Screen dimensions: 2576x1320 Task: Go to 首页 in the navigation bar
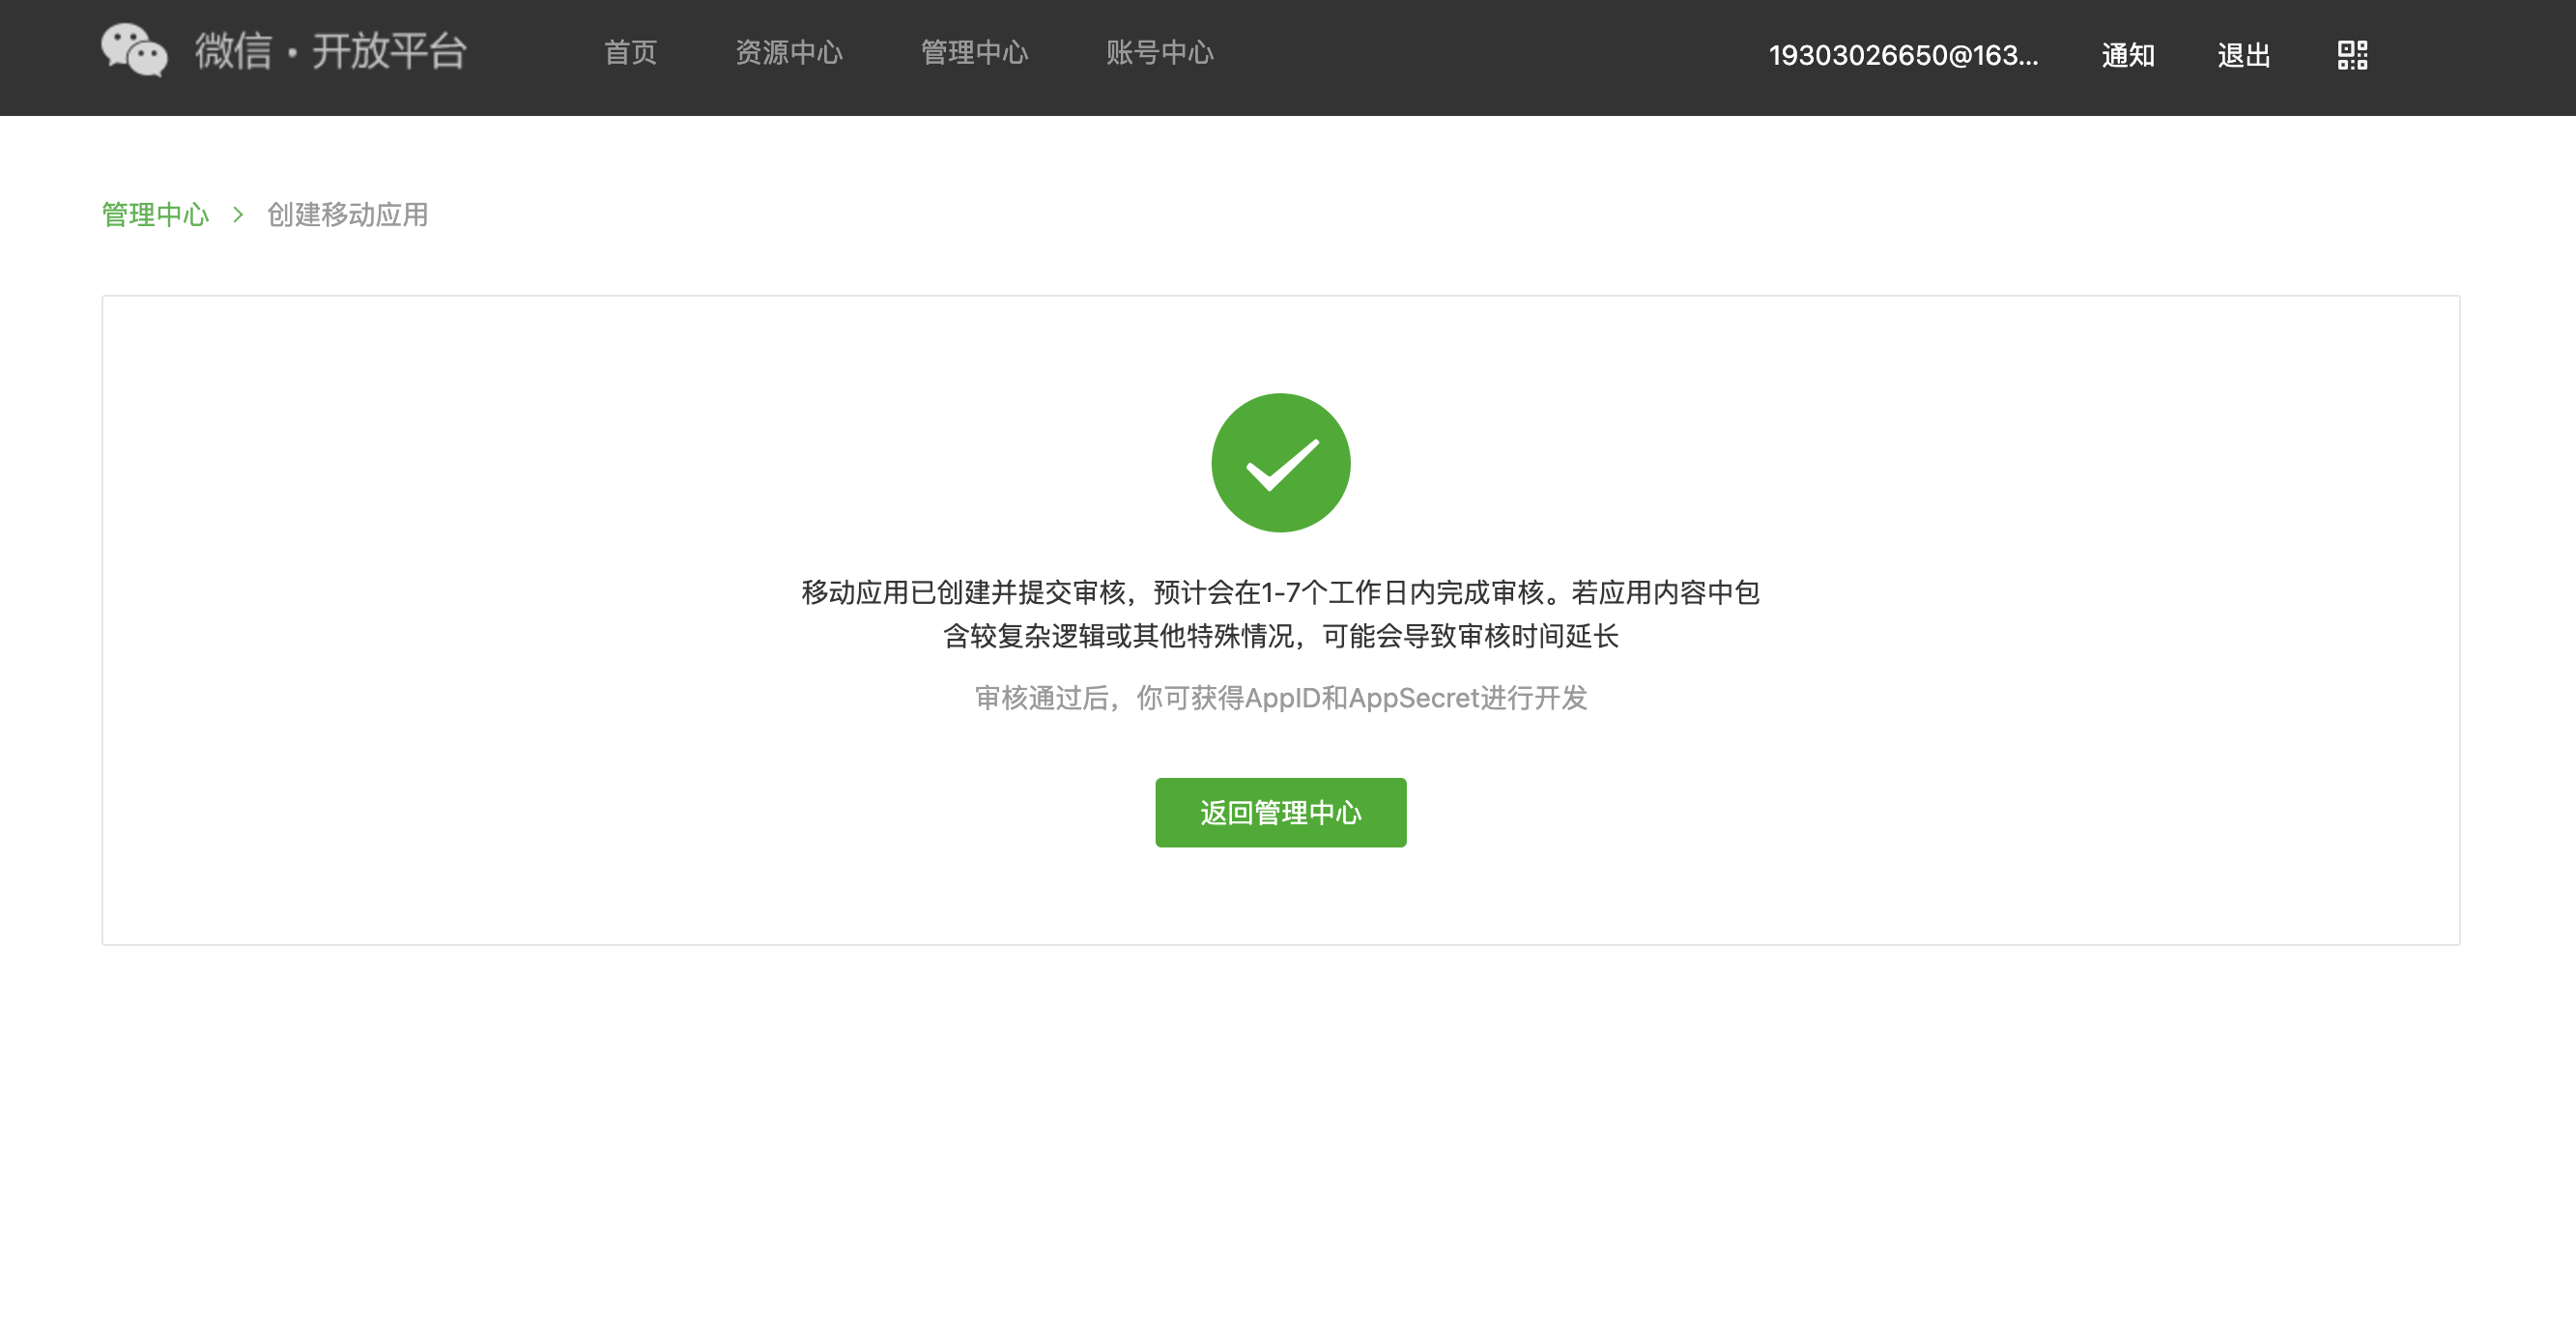[x=630, y=53]
